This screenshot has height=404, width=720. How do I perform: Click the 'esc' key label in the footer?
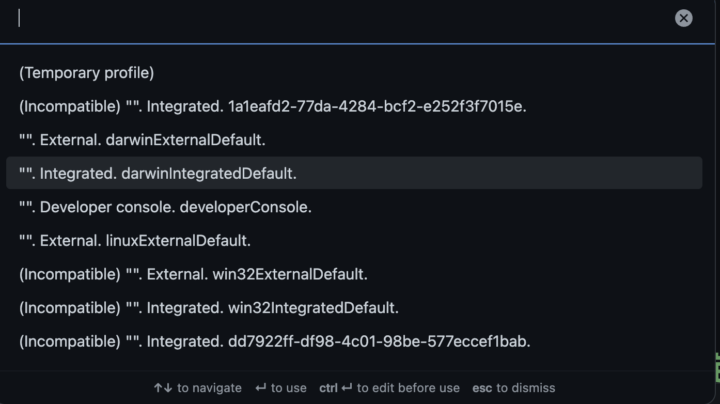(x=482, y=388)
